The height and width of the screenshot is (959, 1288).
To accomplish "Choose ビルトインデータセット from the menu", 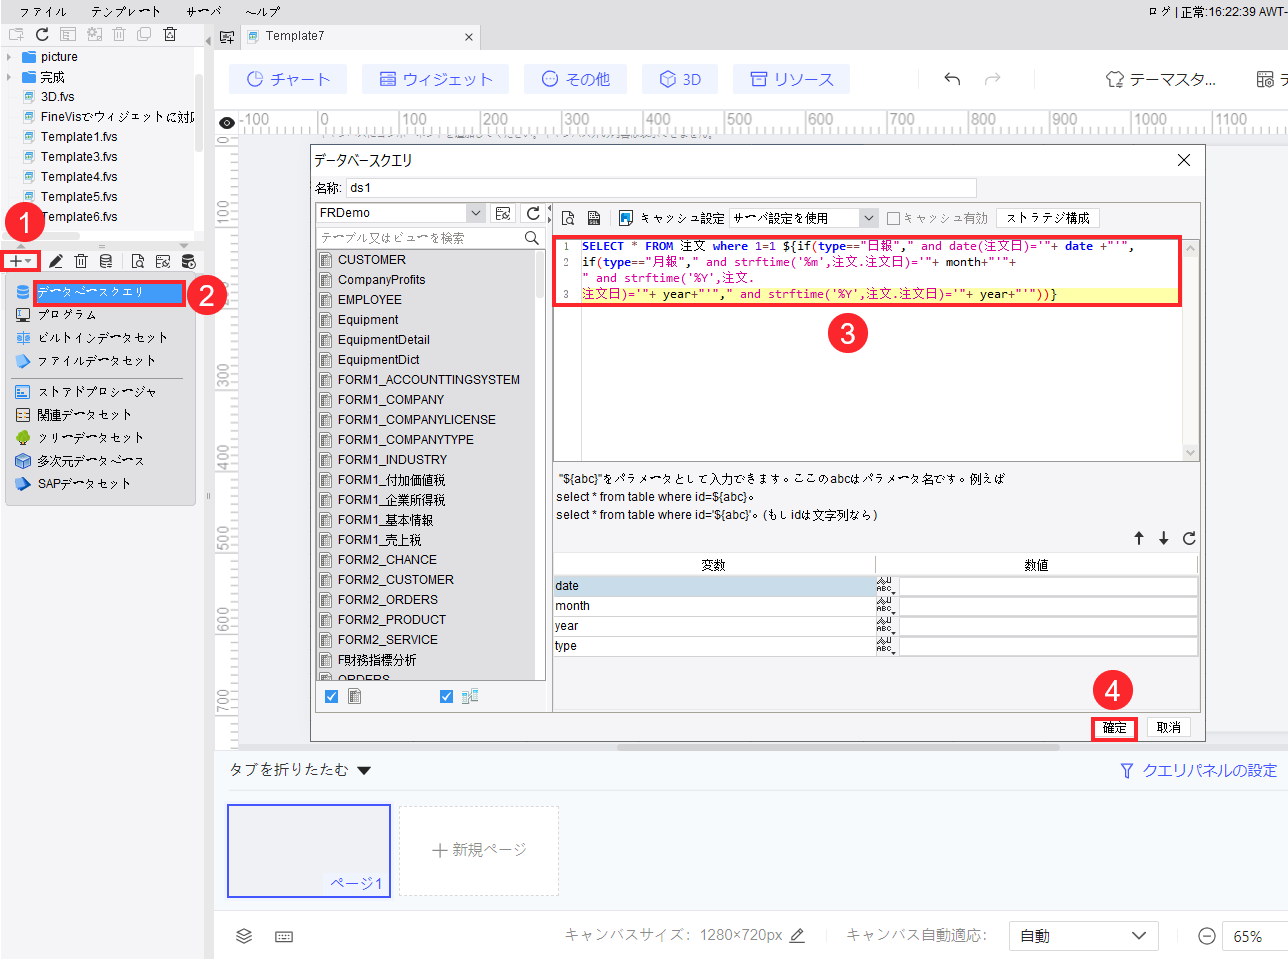I will (x=102, y=338).
